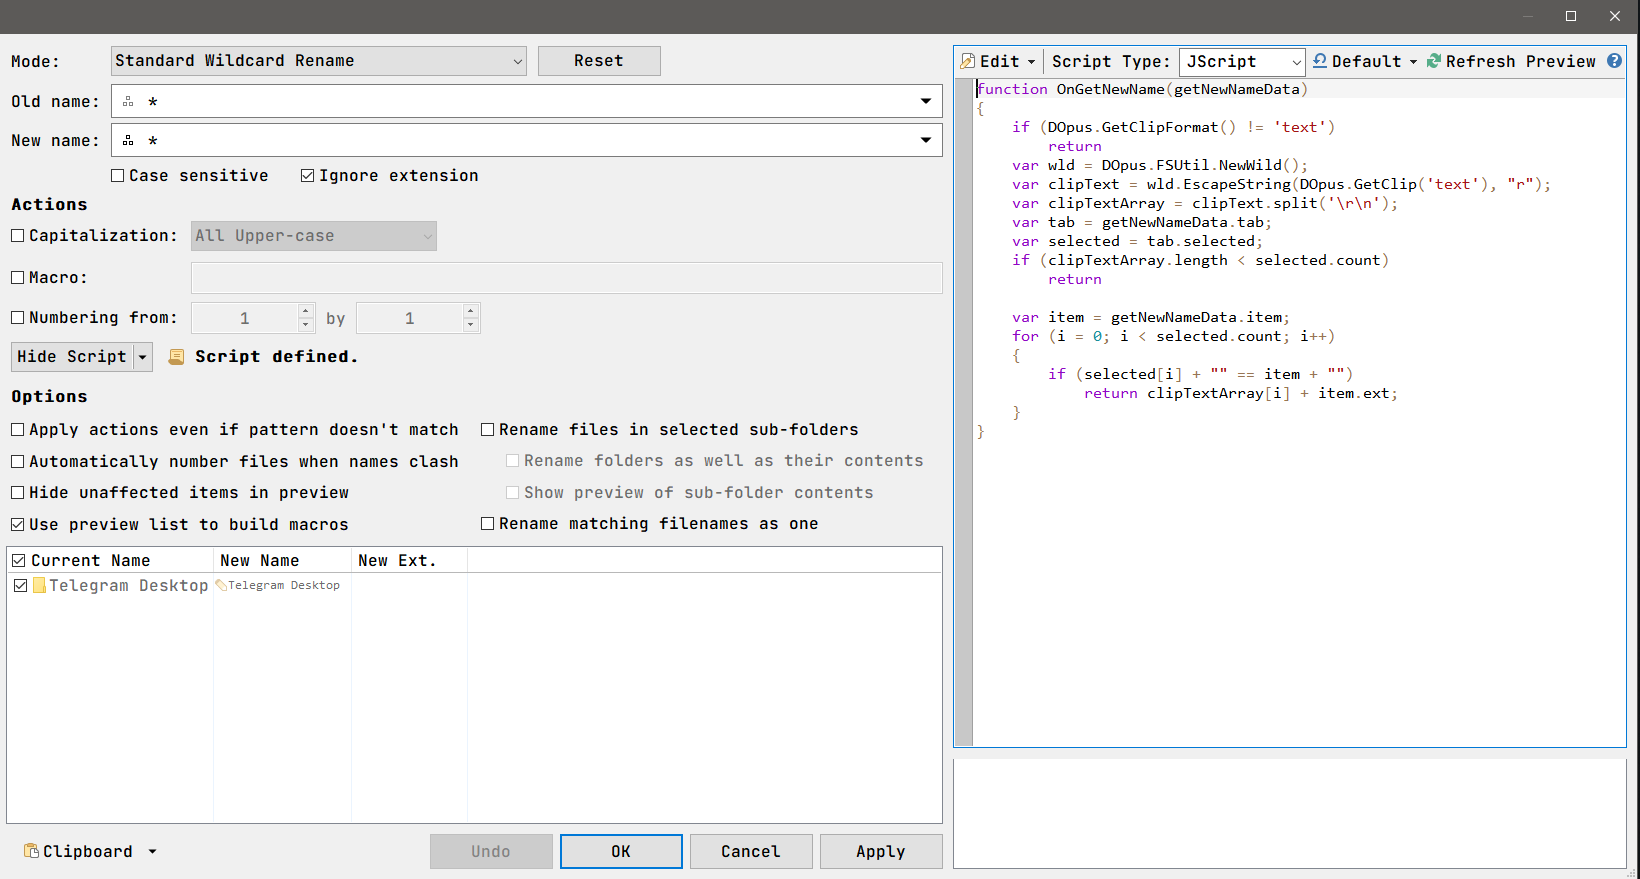1640x879 pixels.
Task: Click the Macro text field
Action: [x=567, y=278]
